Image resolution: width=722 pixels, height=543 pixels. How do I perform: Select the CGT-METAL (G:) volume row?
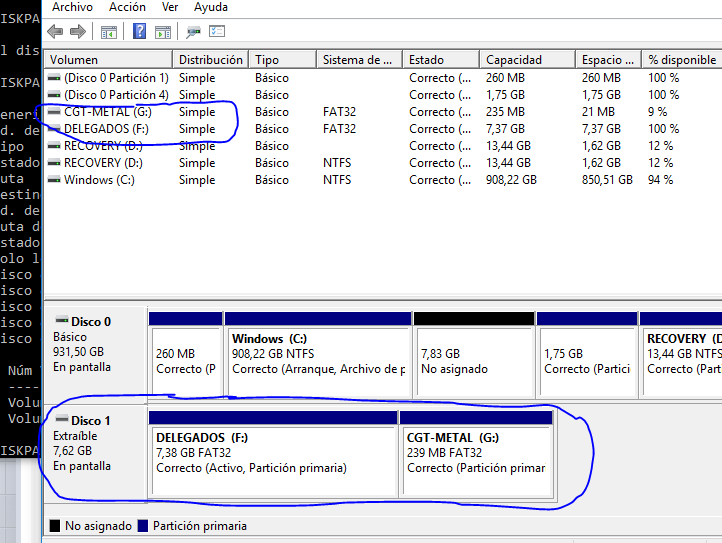(x=383, y=112)
